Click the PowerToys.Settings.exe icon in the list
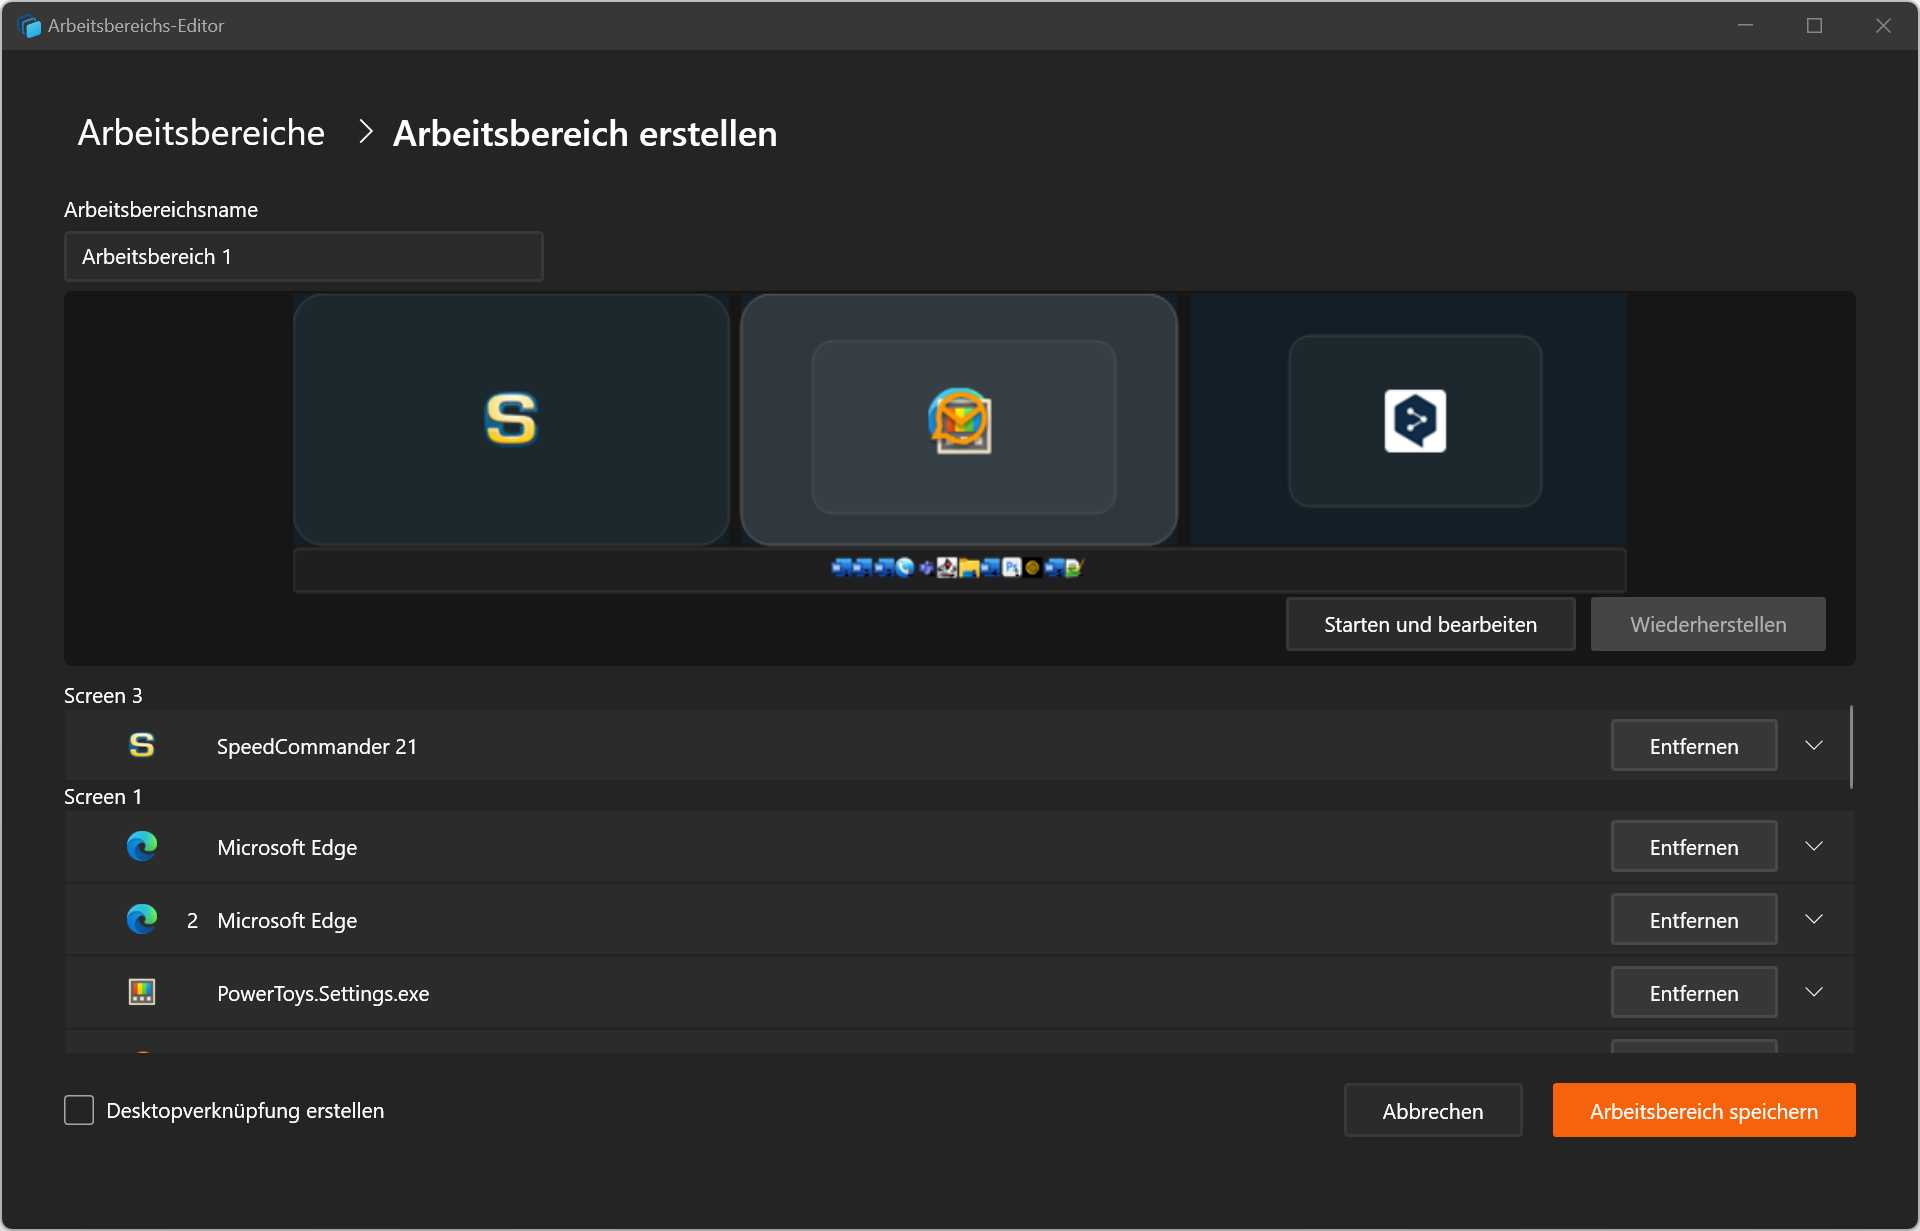 142,992
